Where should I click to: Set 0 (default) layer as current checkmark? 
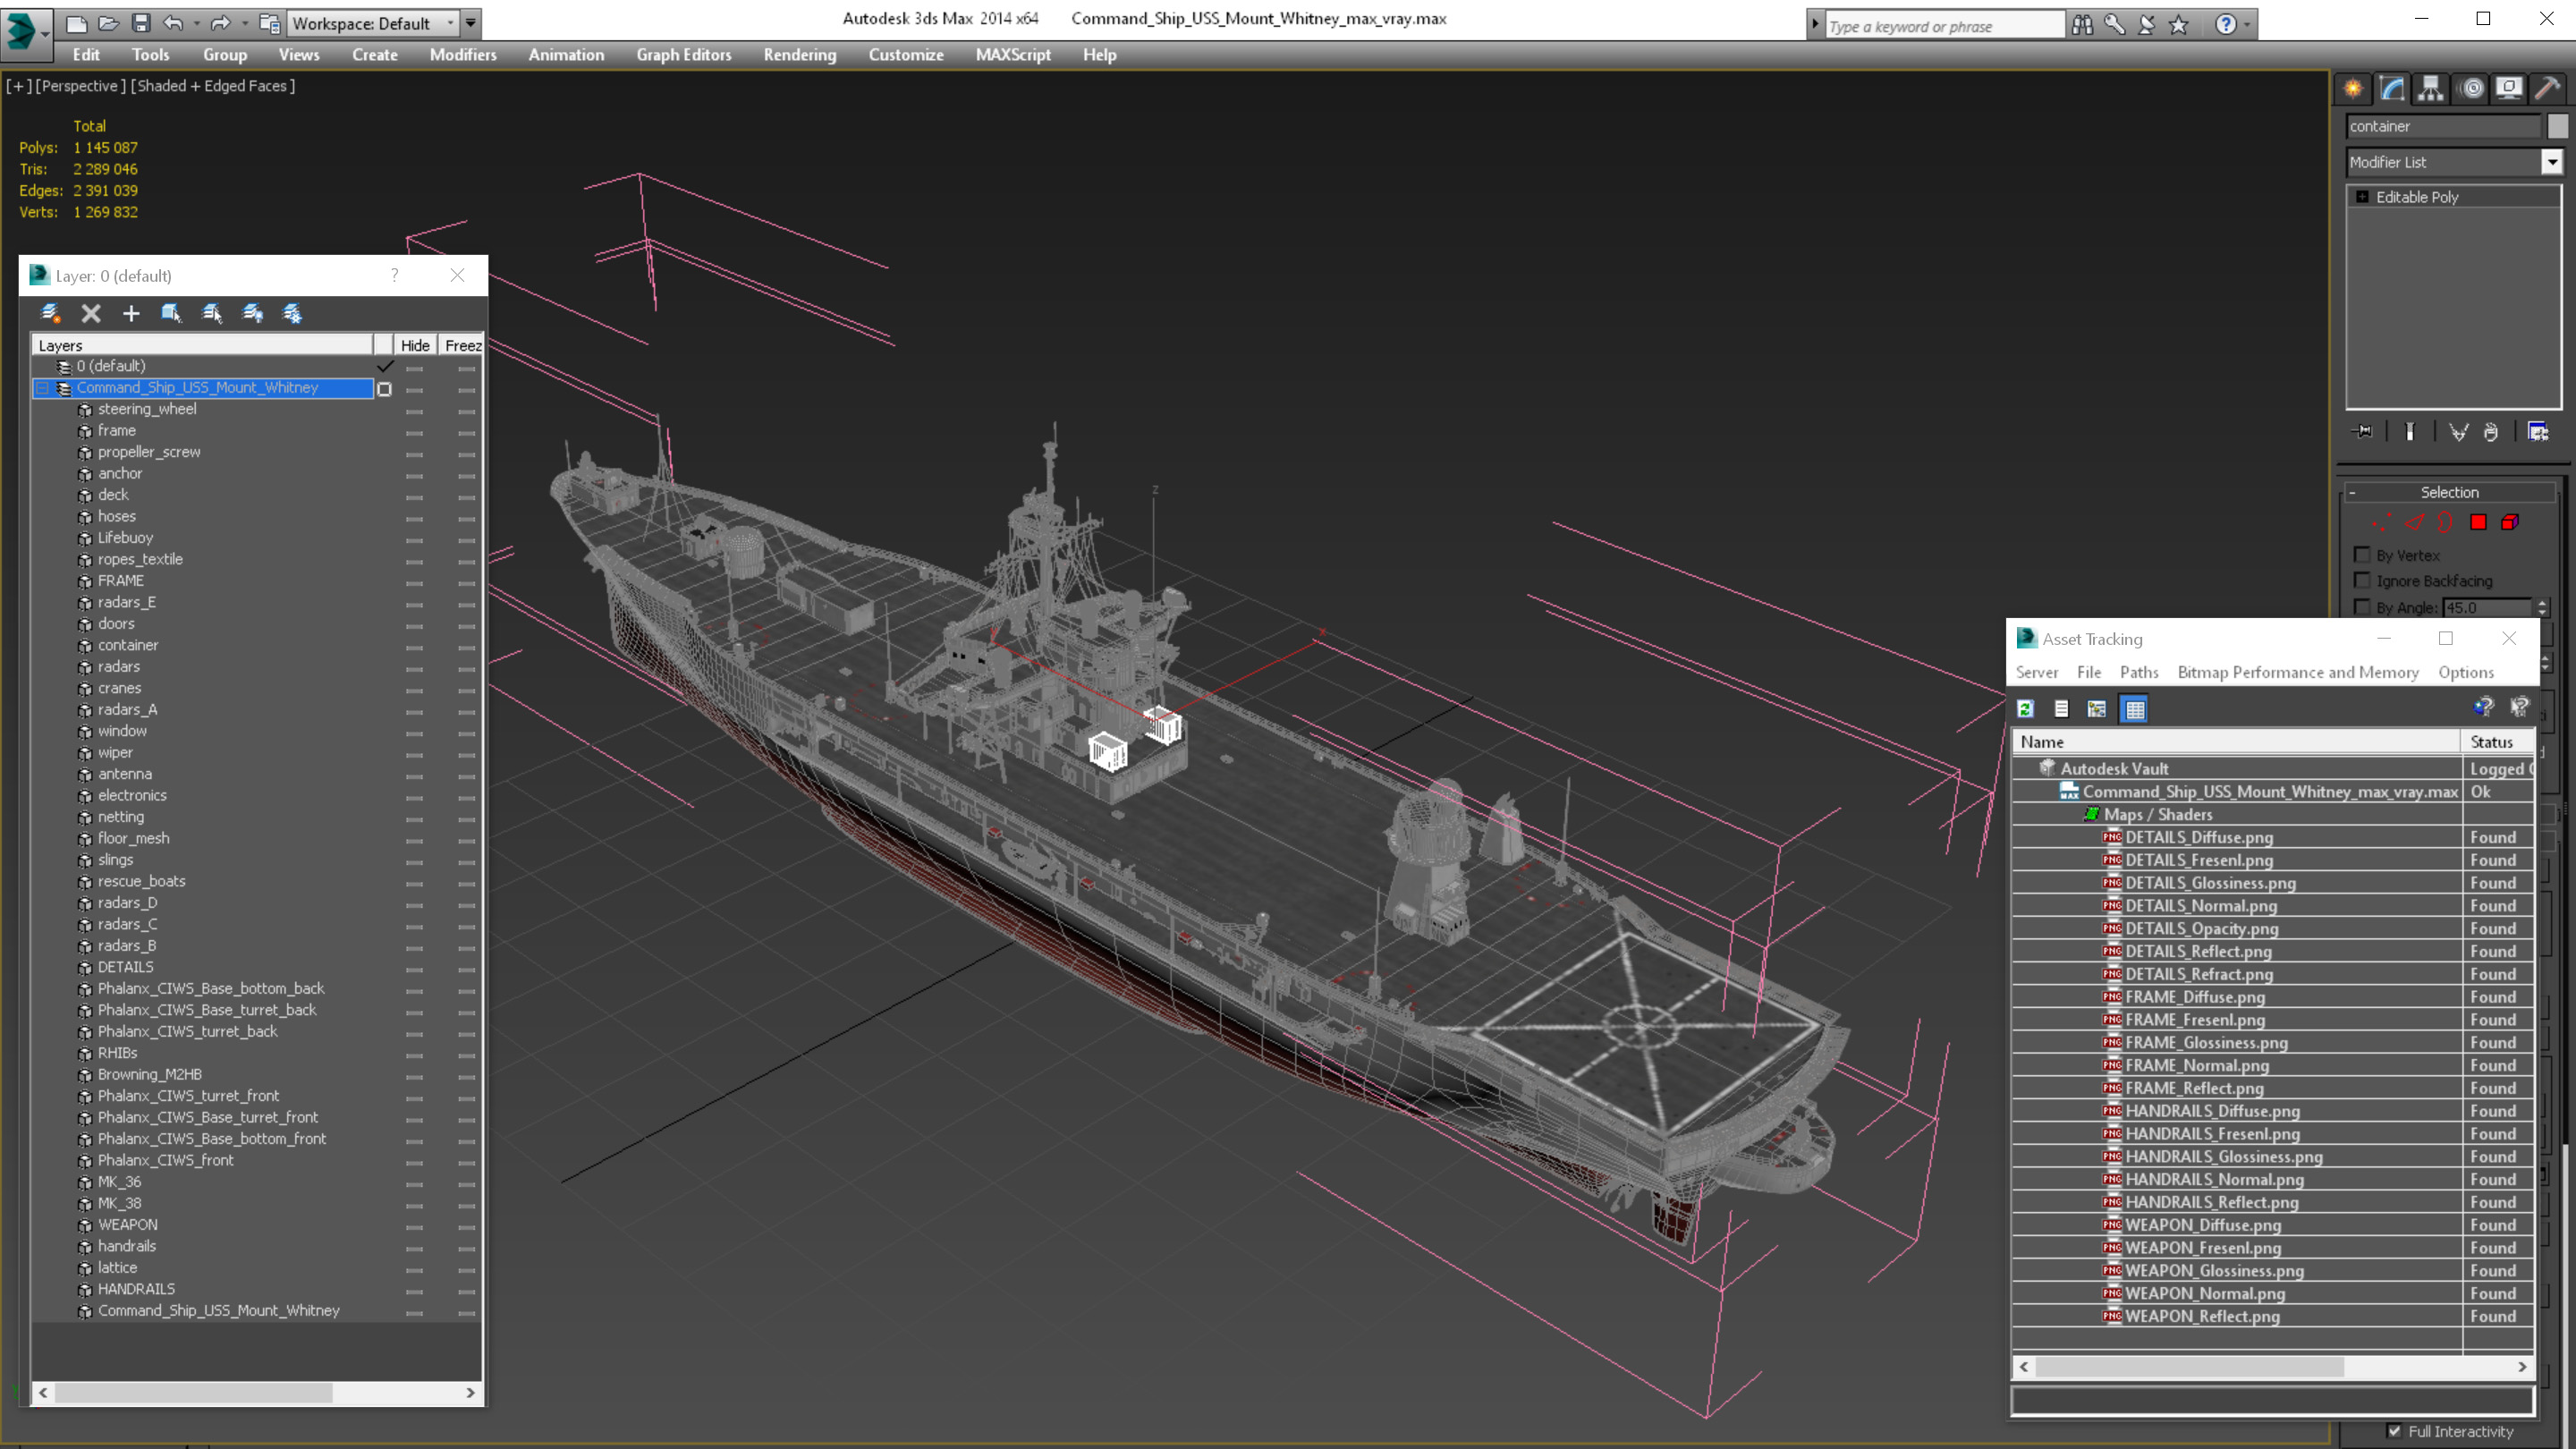(385, 366)
